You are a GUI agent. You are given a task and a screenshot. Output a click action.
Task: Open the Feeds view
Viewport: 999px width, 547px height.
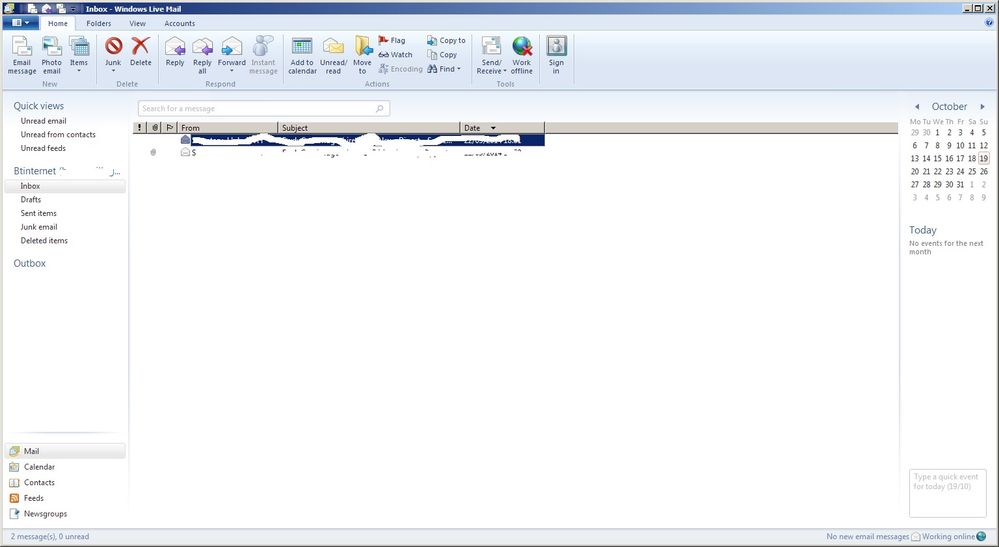click(33, 498)
